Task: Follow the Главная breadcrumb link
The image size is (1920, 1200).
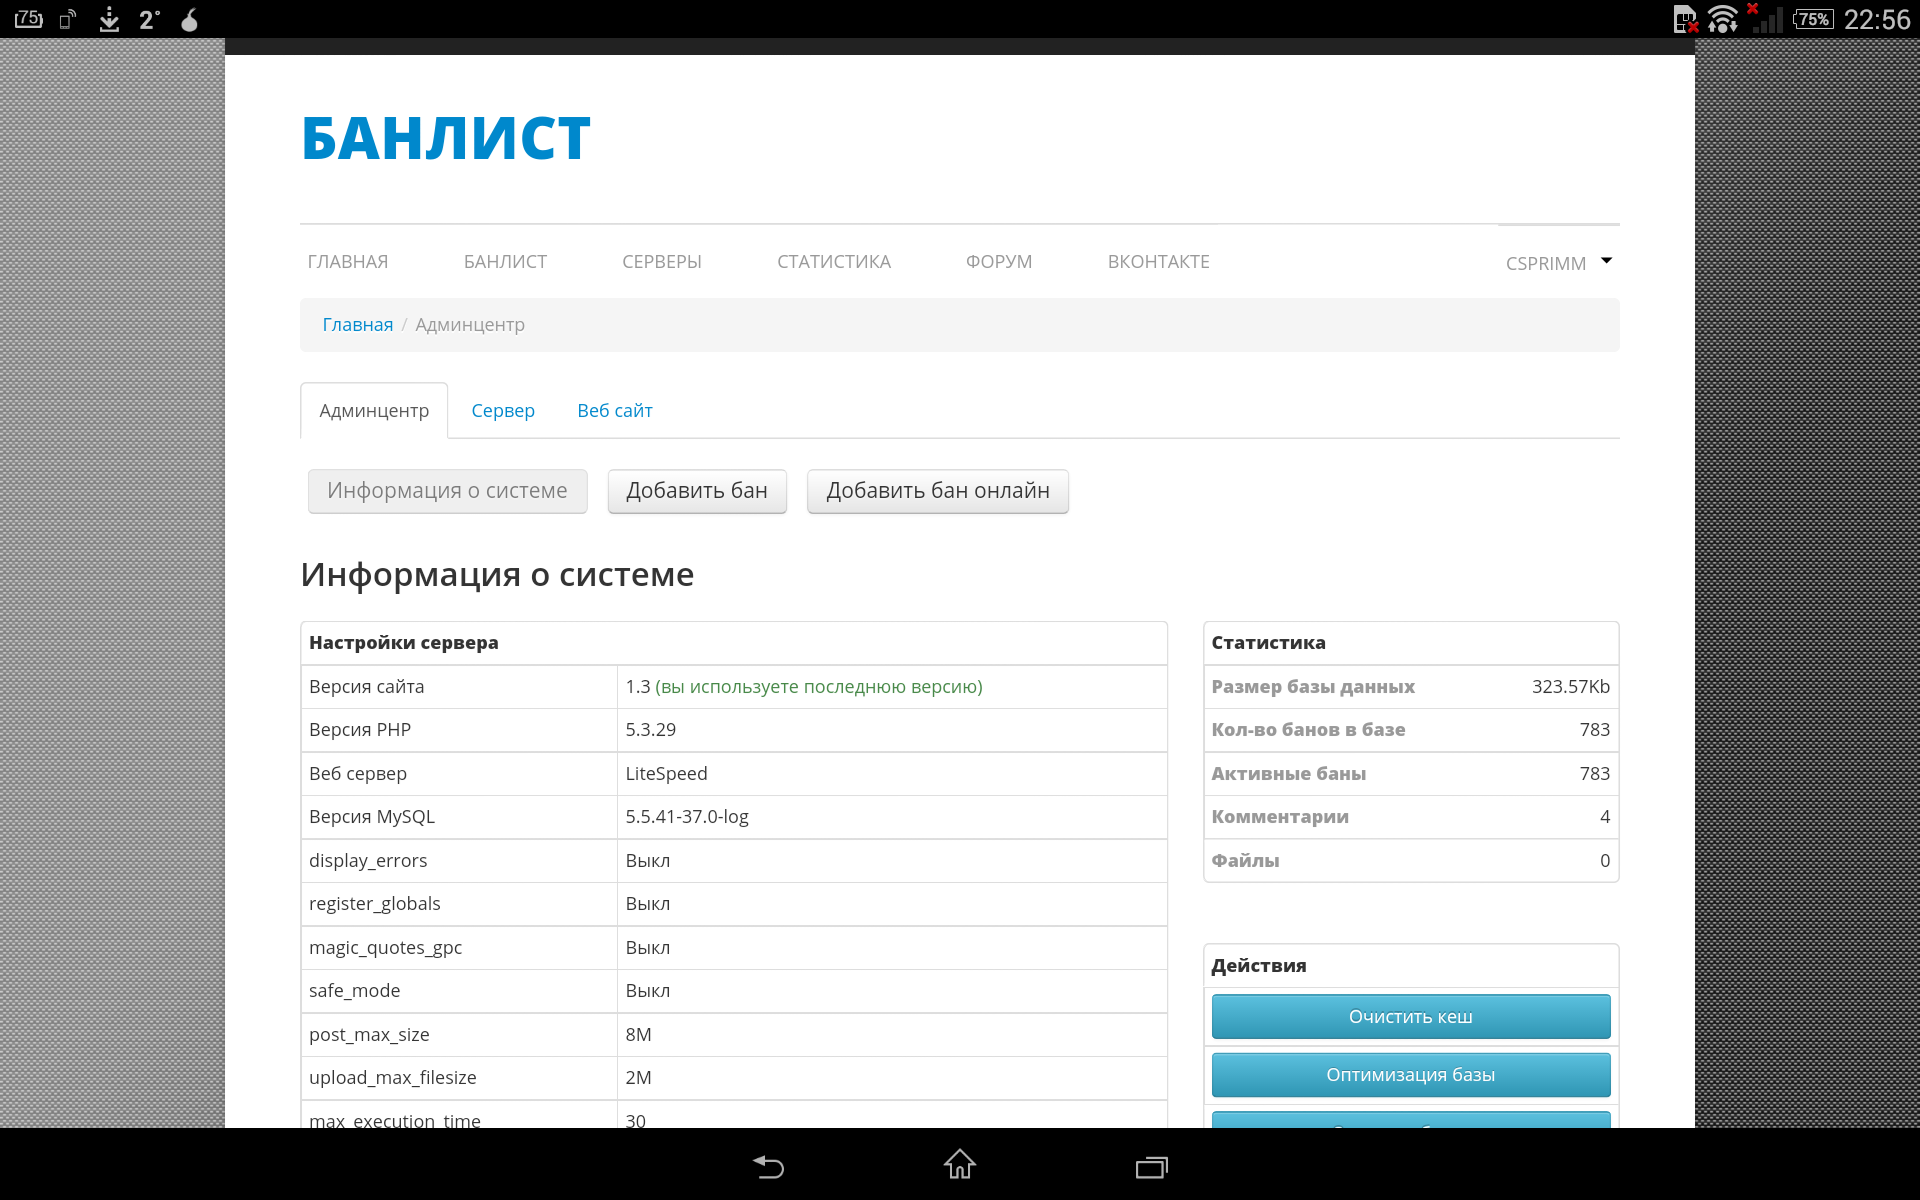Action: (358, 325)
